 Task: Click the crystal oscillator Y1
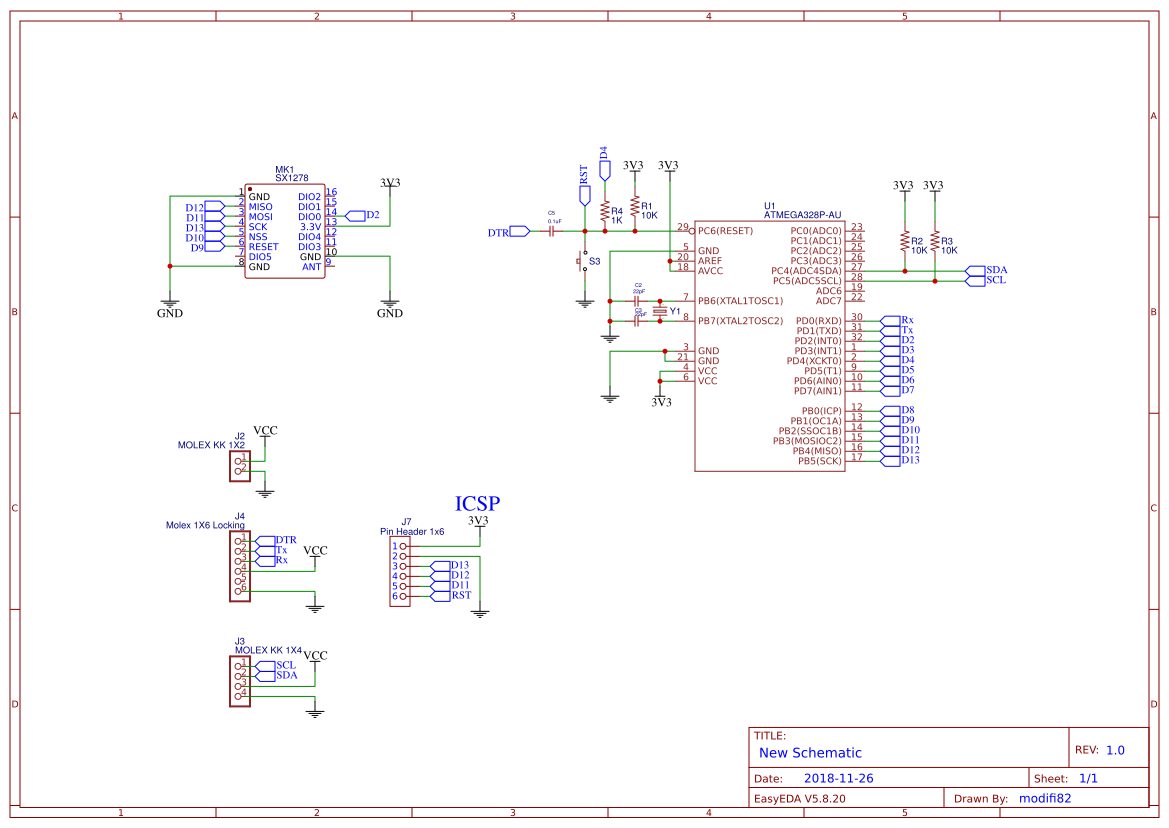click(661, 311)
